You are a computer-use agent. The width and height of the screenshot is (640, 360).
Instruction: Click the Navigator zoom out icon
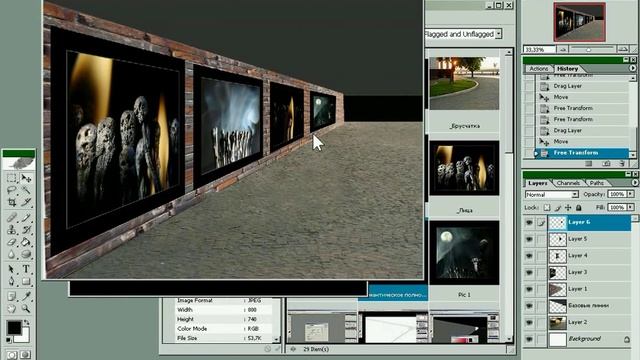(x=563, y=49)
